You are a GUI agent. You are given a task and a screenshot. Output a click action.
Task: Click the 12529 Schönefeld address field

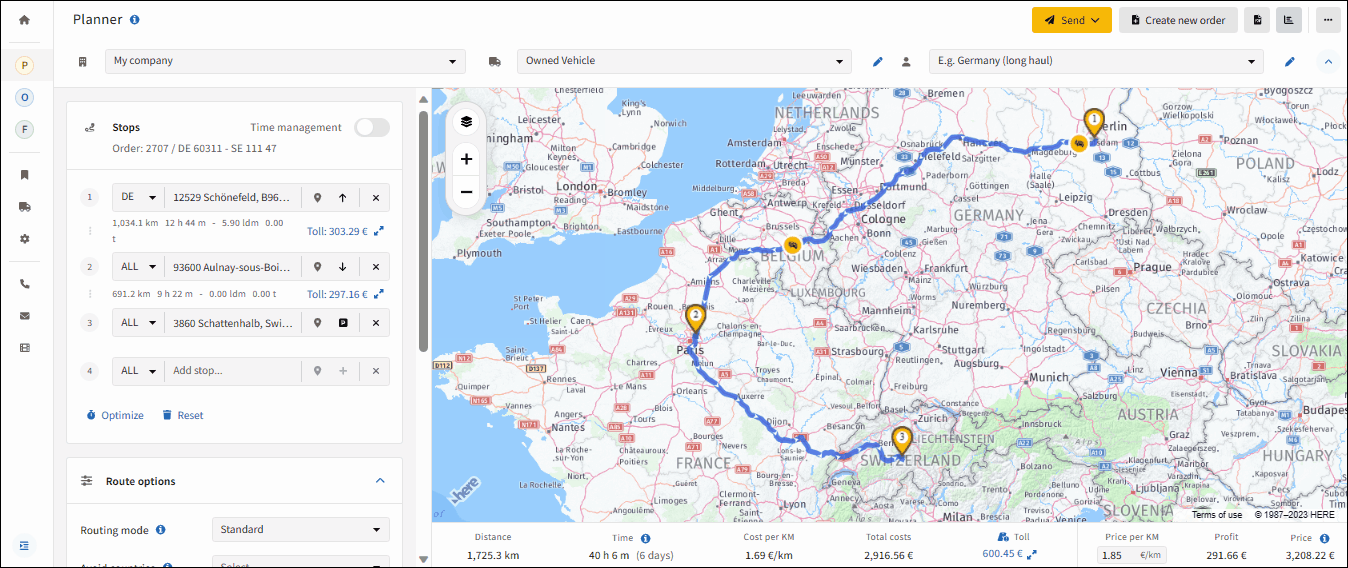point(232,198)
